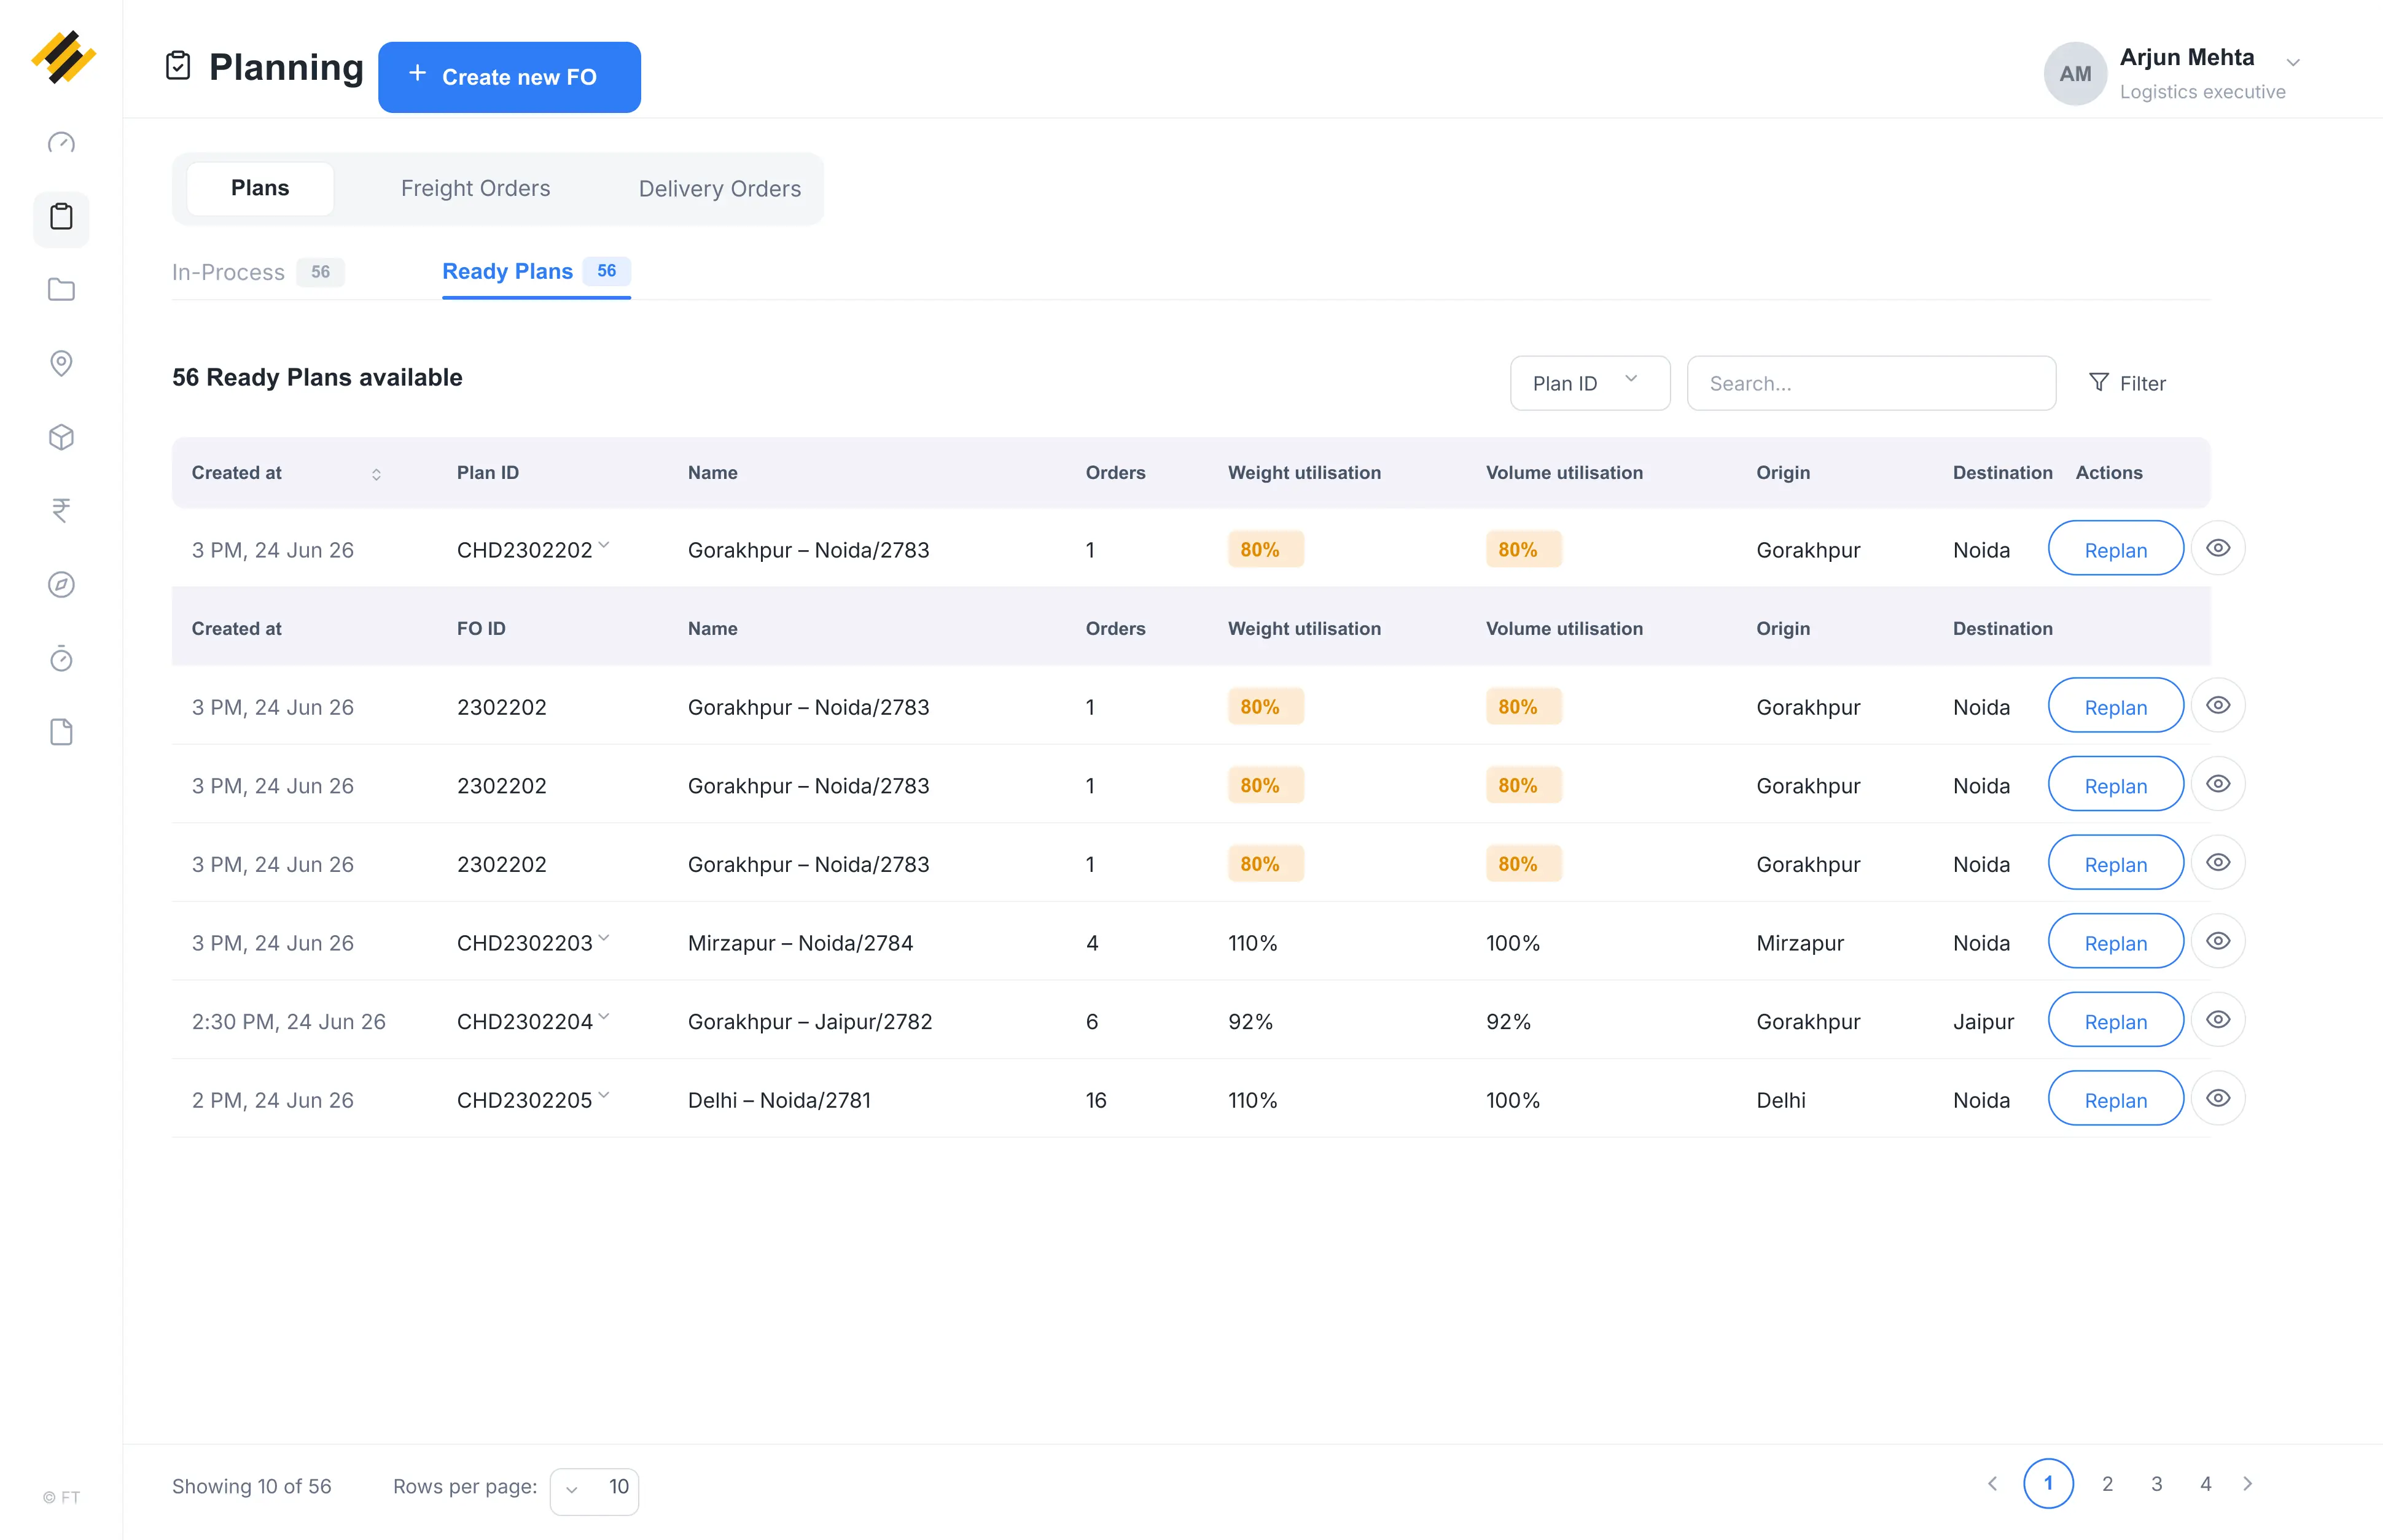Replan the Mirzapur – Noida/2784 plan
The height and width of the screenshot is (1540, 2383).
pos(2115,941)
